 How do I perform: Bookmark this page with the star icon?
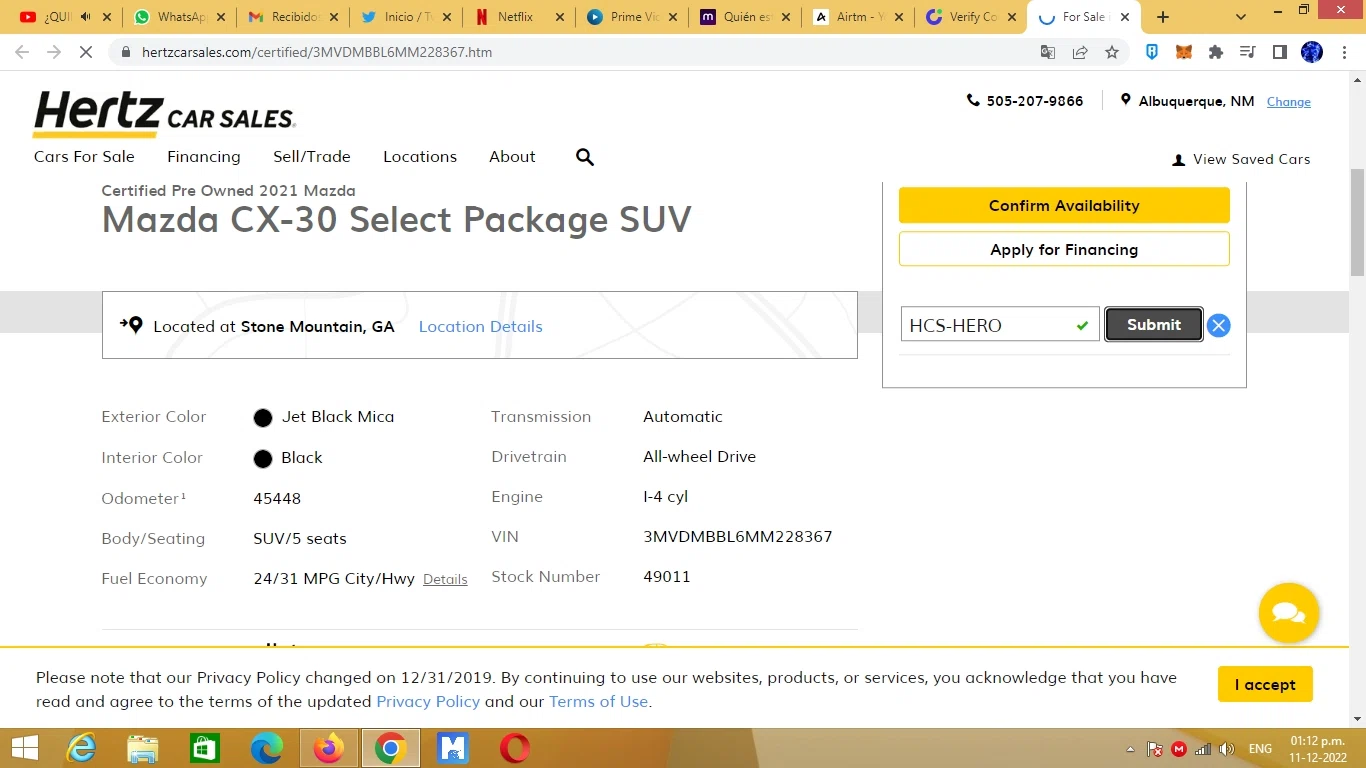click(1112, 52)
